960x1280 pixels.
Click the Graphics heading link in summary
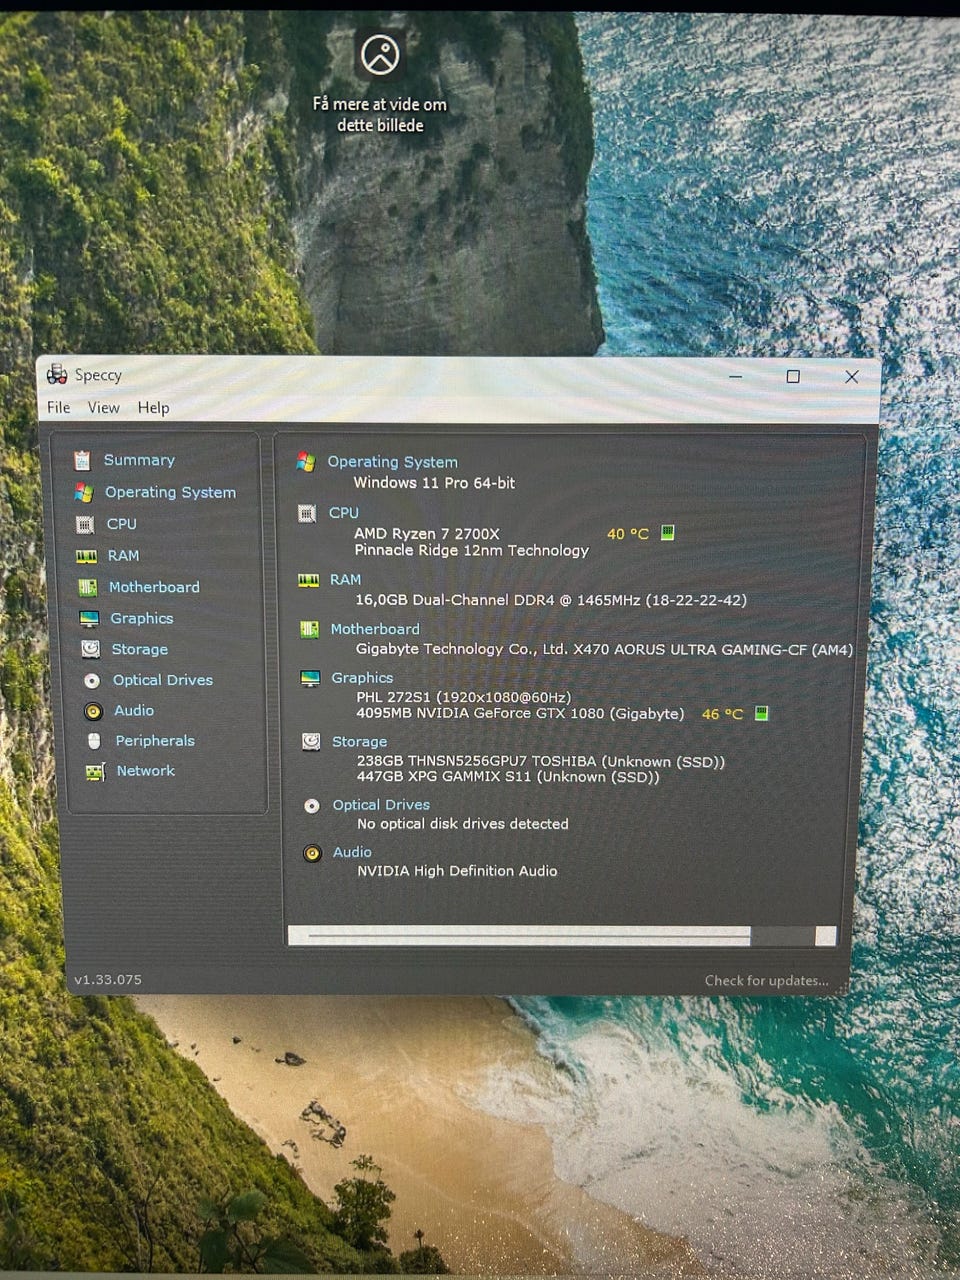[362, 678]
